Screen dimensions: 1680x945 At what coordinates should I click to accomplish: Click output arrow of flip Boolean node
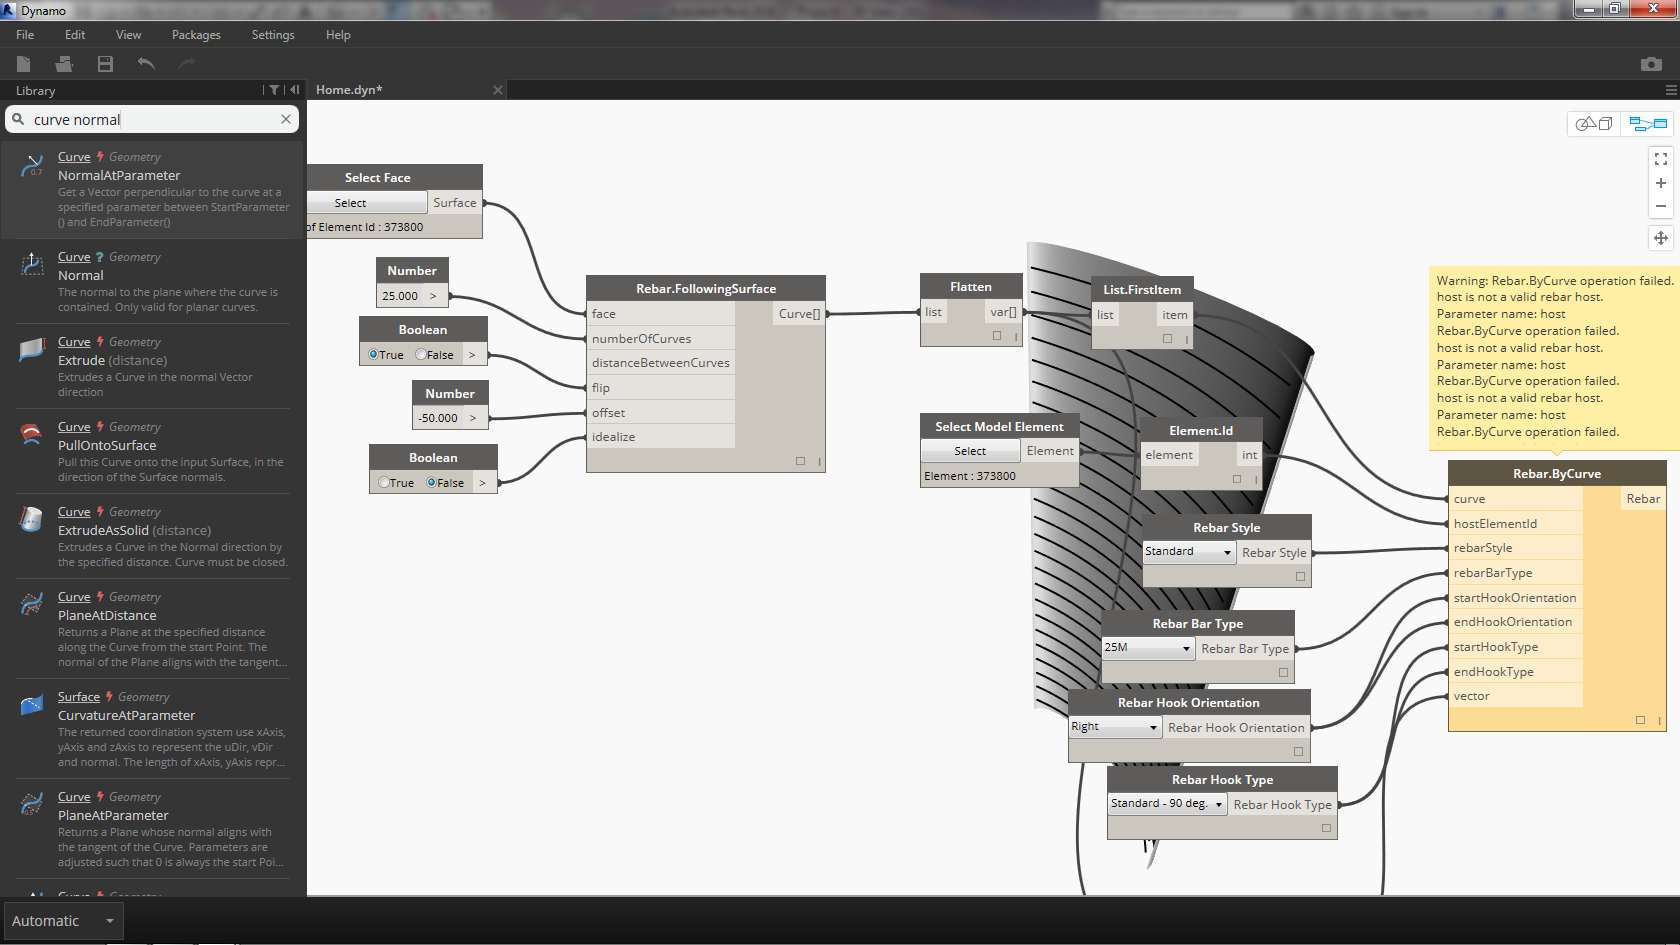[x=472, y=355]
